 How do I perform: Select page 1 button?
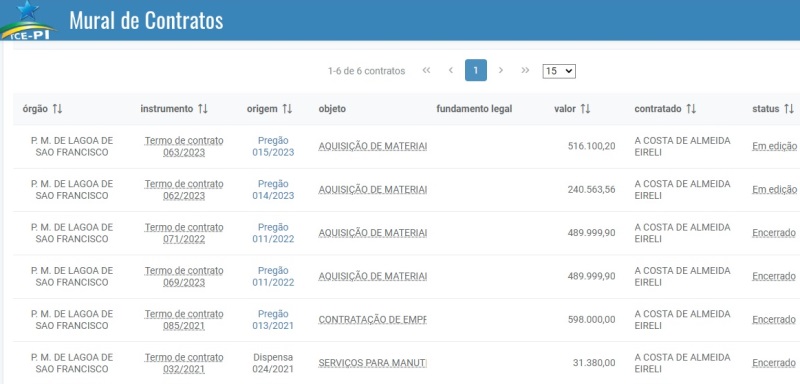tap(476, 70)
